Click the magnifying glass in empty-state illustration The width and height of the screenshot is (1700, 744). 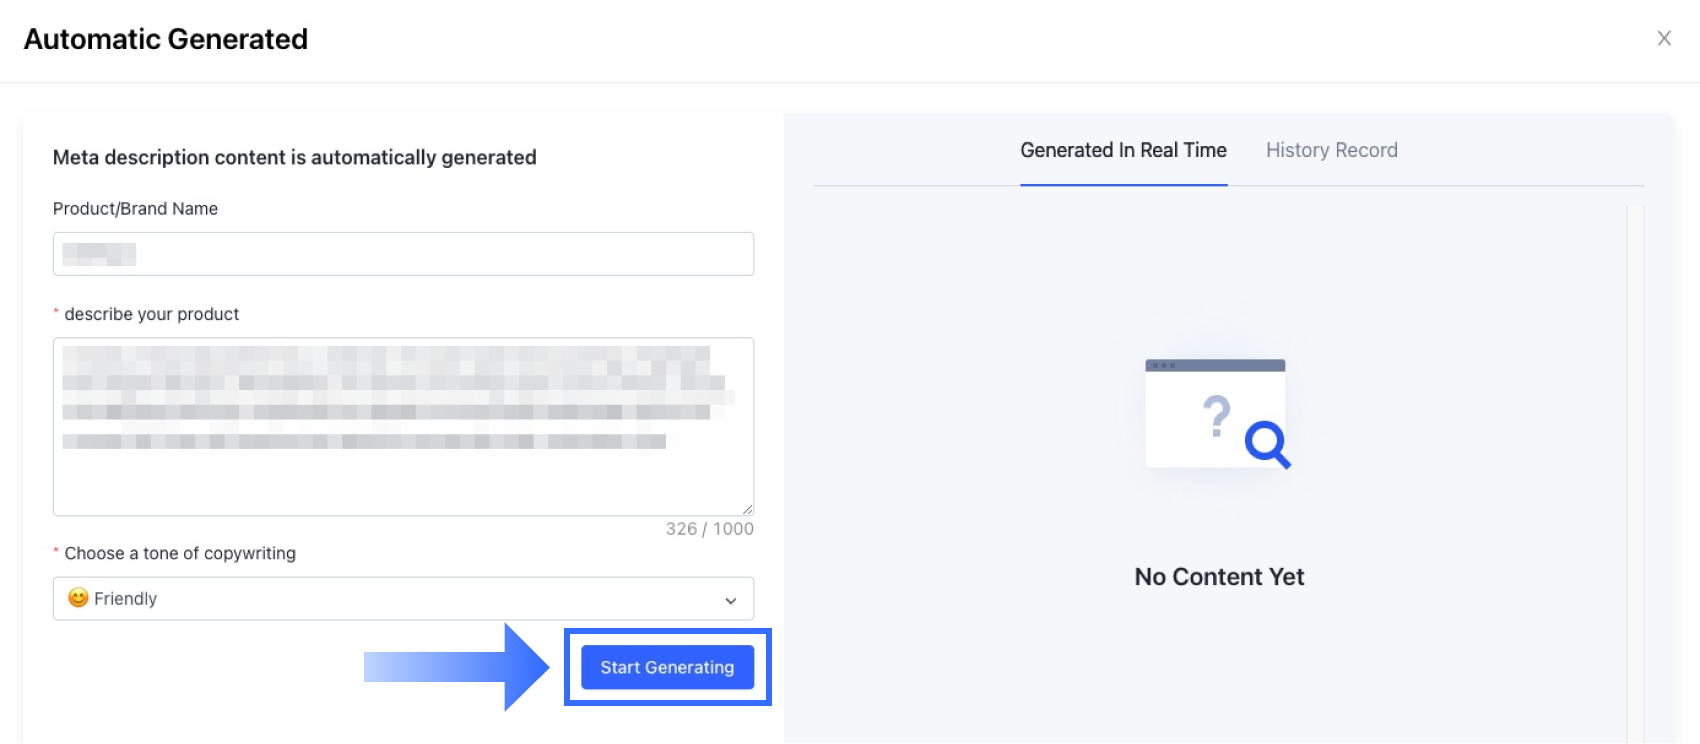[x=1267, y=442]
